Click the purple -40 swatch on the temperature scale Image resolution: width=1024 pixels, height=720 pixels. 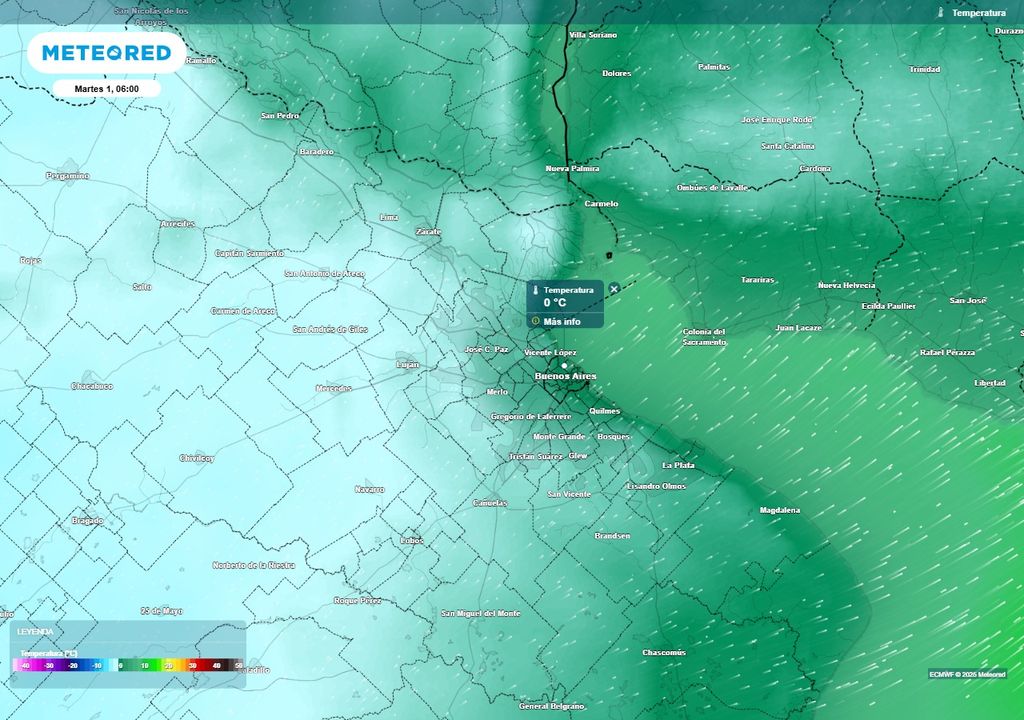(x=24, y=665)
